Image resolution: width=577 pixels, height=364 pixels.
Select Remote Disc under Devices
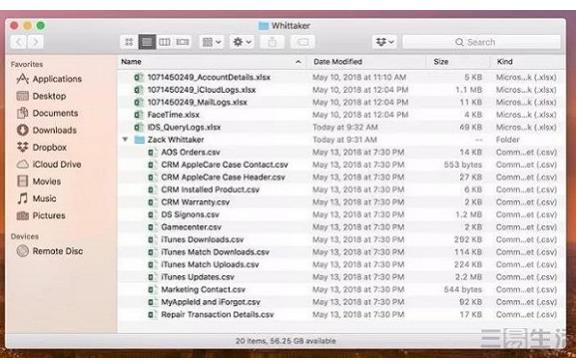pos(50,251)
